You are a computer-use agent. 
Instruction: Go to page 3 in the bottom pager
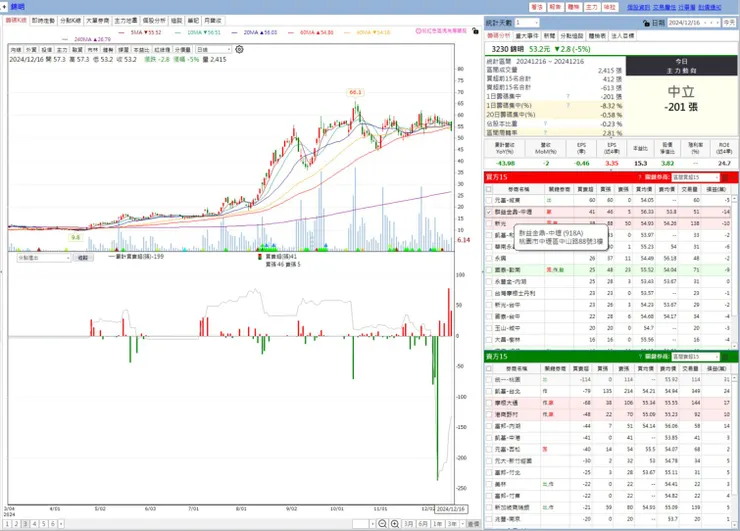pos(25,524)
